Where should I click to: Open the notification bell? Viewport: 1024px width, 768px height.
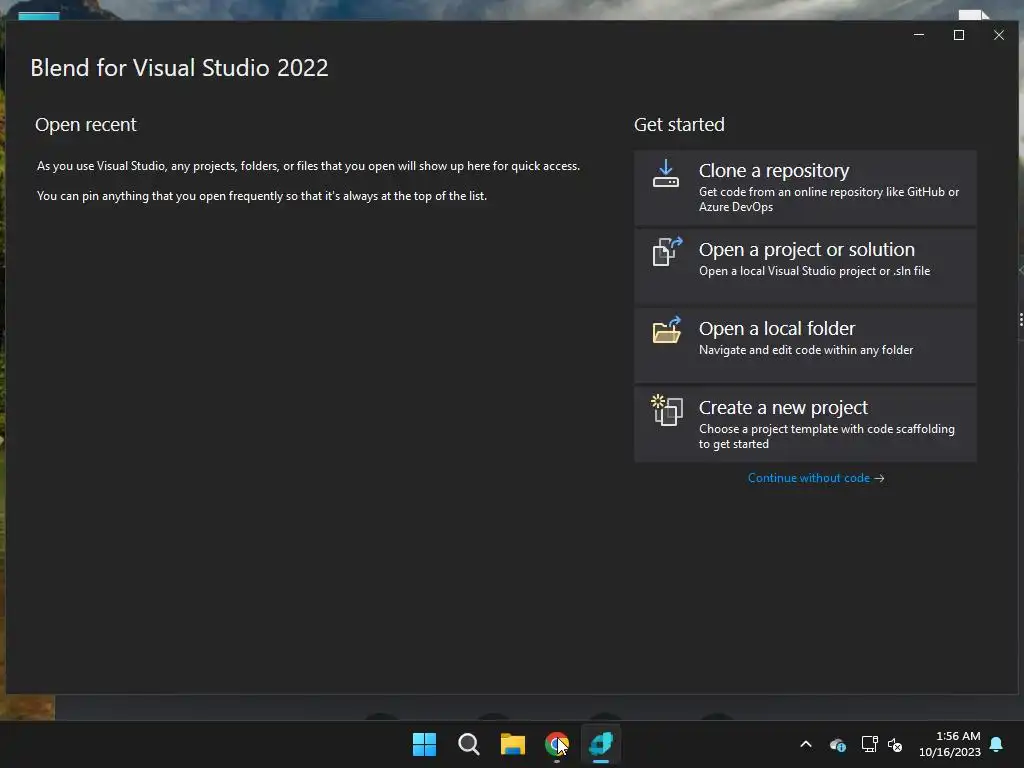tap(997, 744)
